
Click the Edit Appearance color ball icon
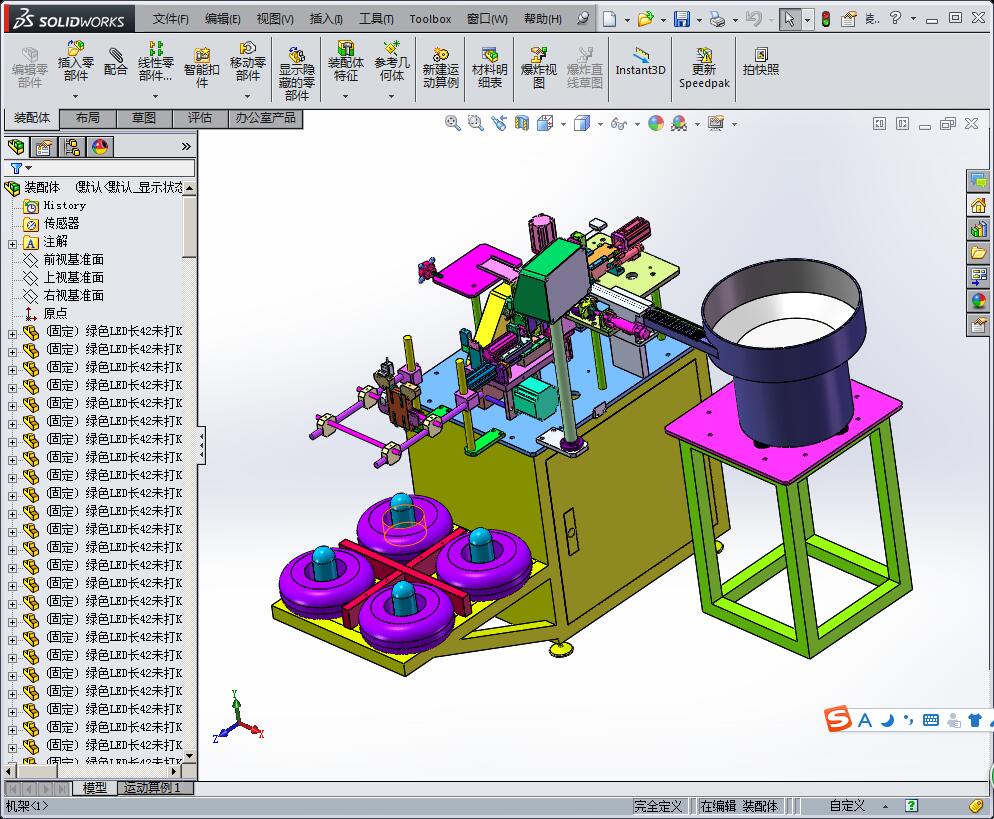[x=655, y=123]
